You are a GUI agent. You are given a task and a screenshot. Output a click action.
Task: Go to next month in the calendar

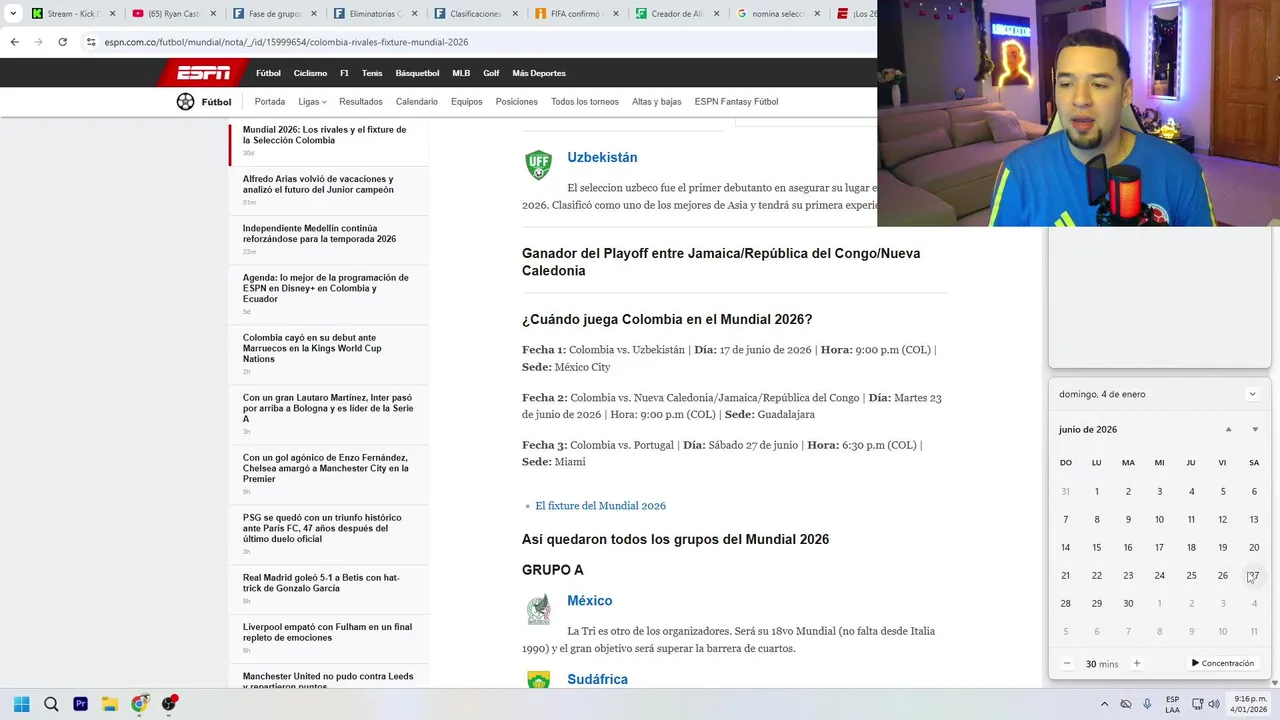[1255, 429]
